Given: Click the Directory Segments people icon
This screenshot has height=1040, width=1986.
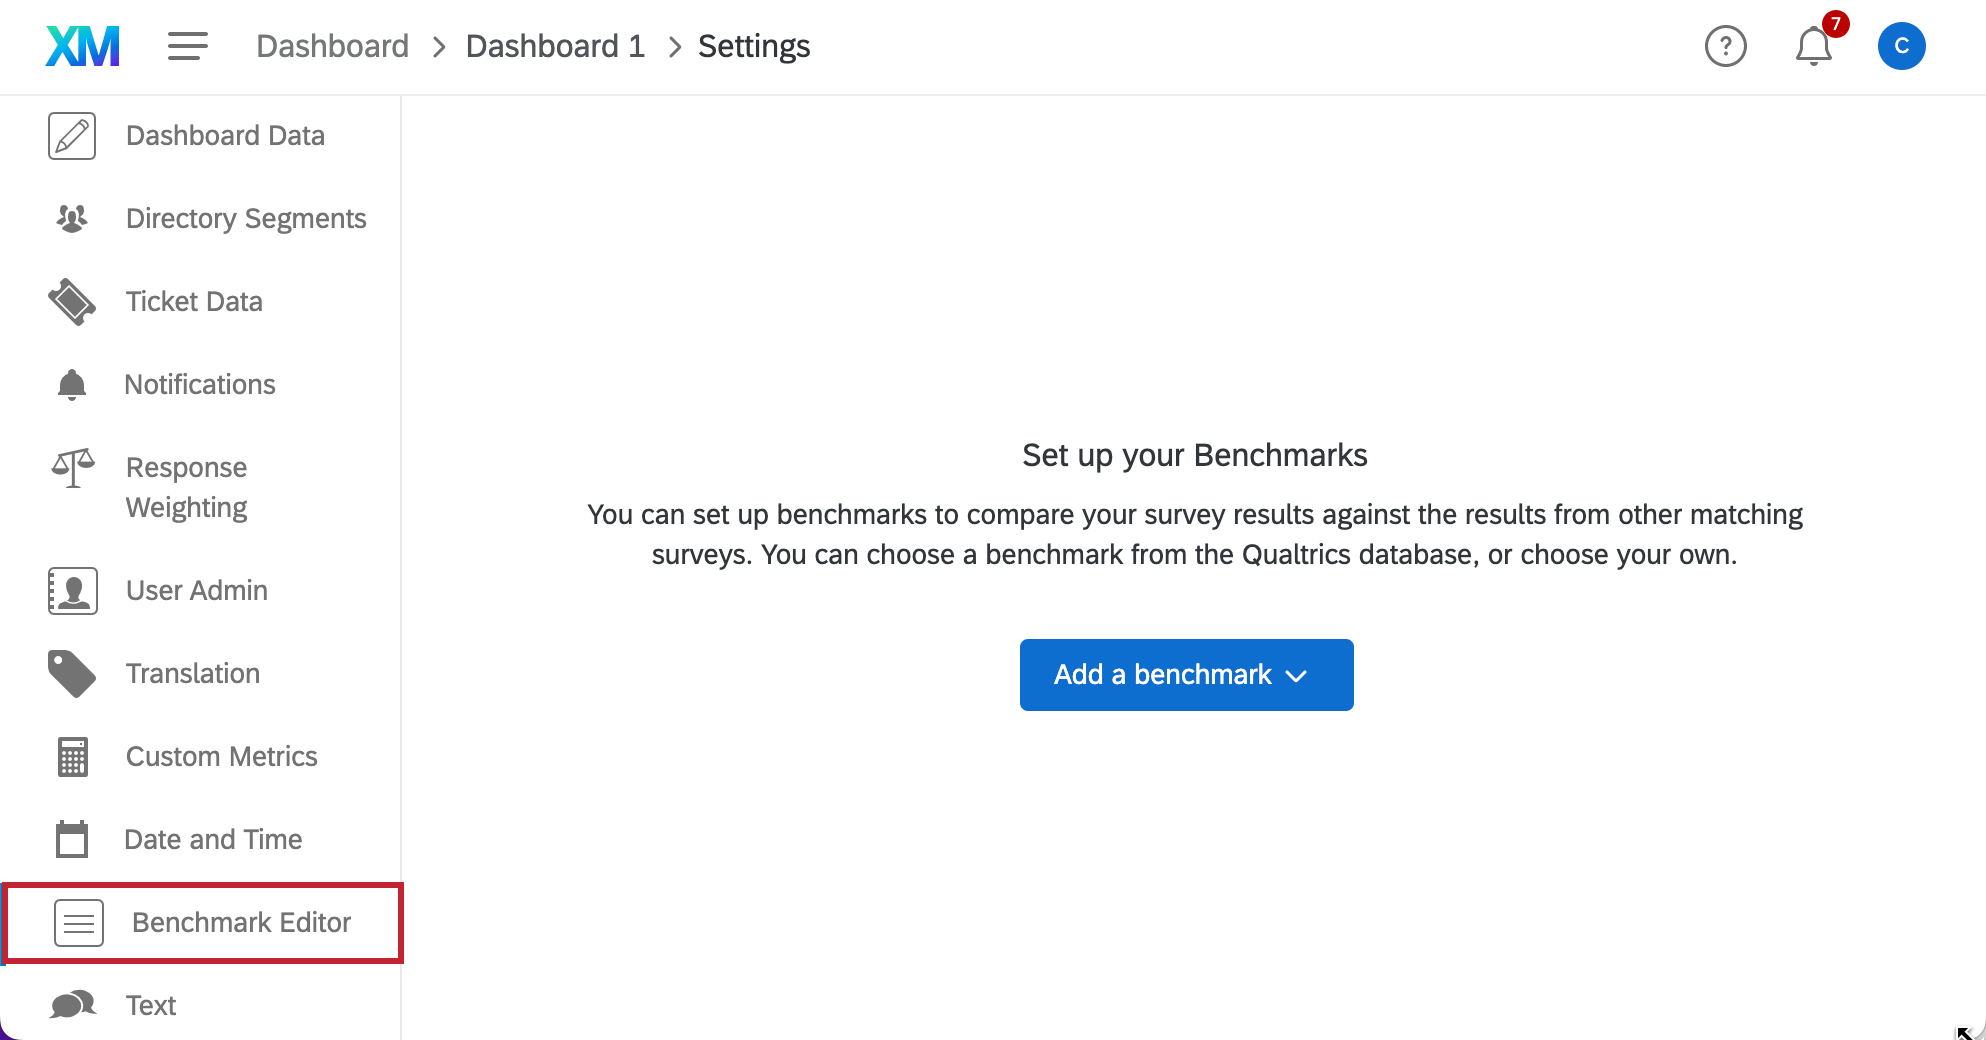Looking at the screenshot, I should [x=72, y=219].
